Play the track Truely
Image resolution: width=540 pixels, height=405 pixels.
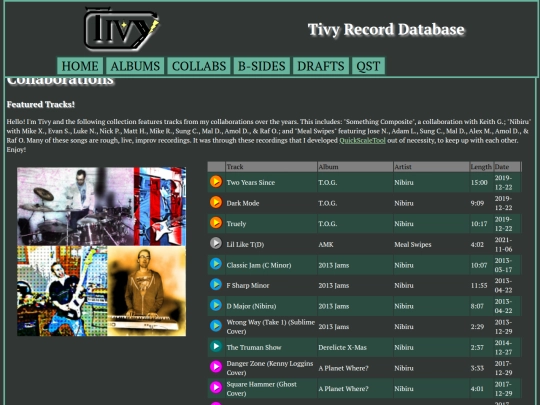[x=216, y=223]
